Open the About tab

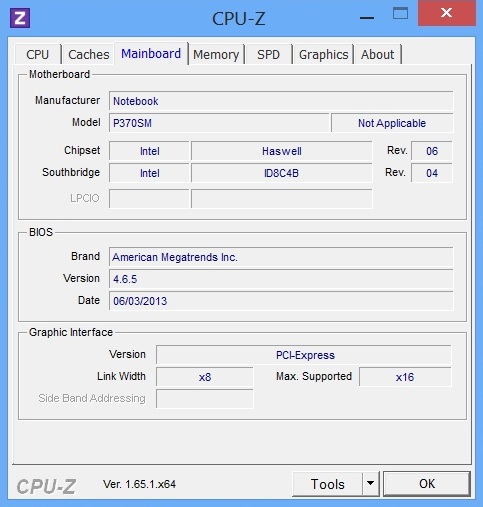[377, 54]
